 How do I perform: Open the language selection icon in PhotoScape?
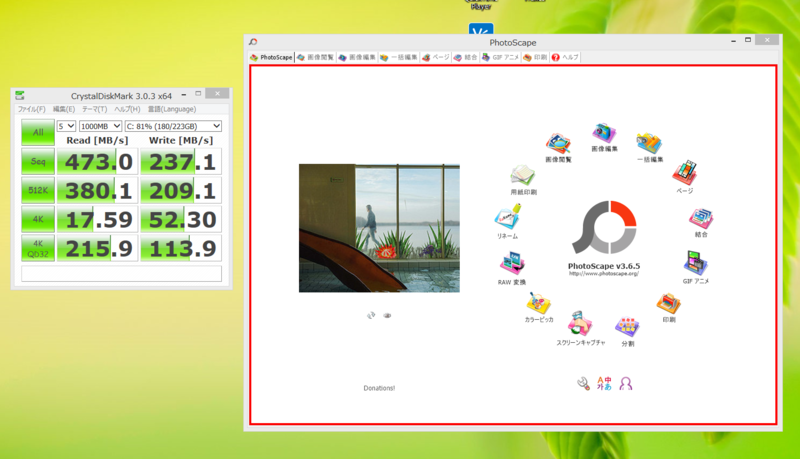point(604,384)
